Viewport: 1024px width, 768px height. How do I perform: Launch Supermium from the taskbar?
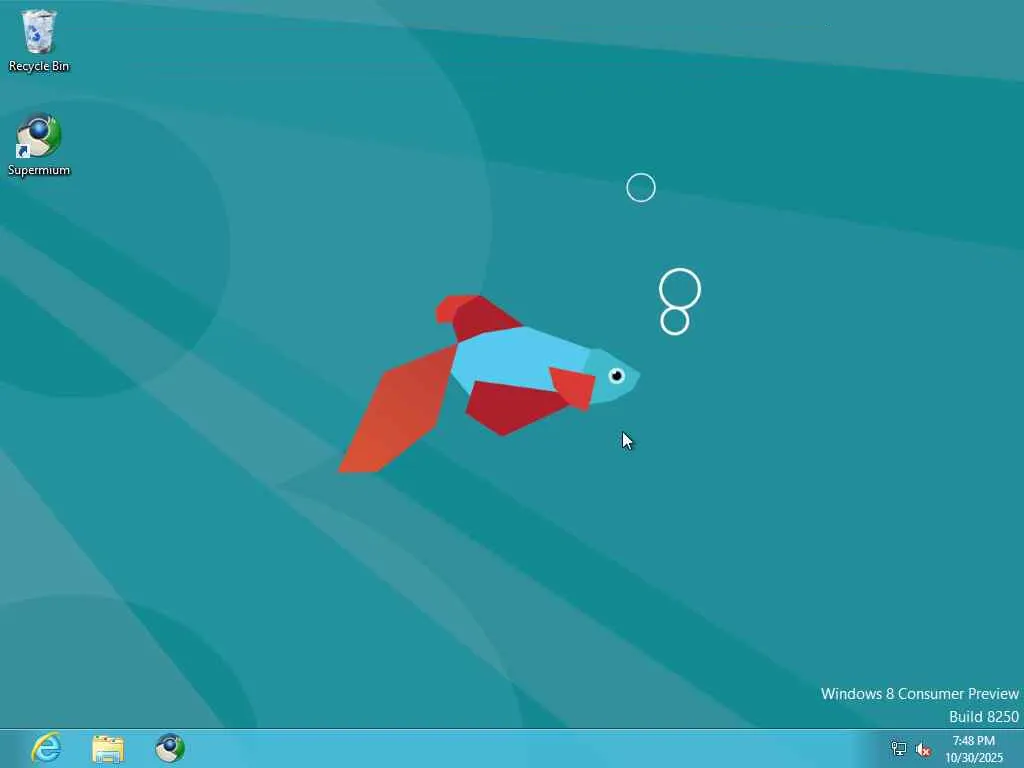(170, 748)
